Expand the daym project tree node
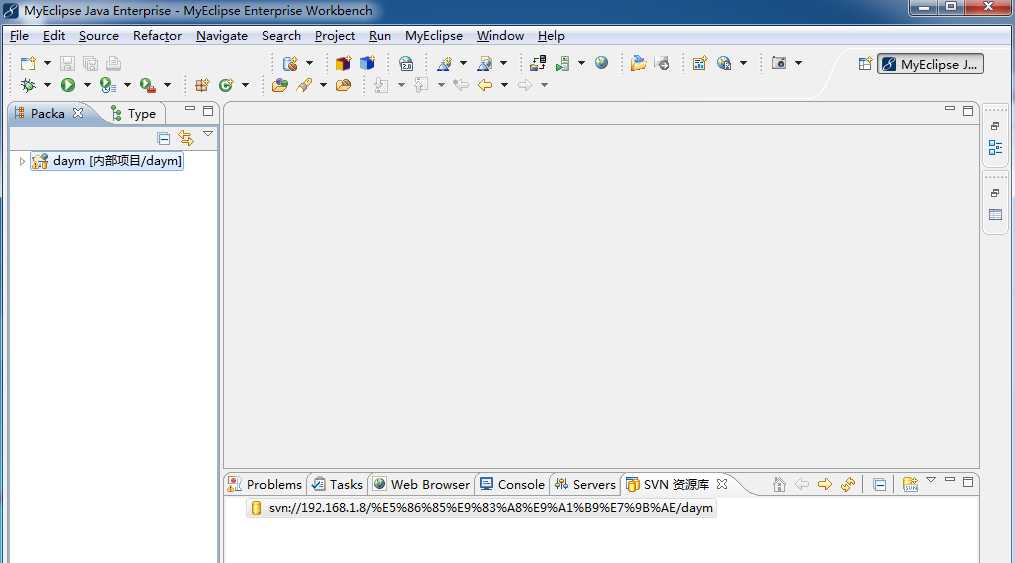 [22, 161]
